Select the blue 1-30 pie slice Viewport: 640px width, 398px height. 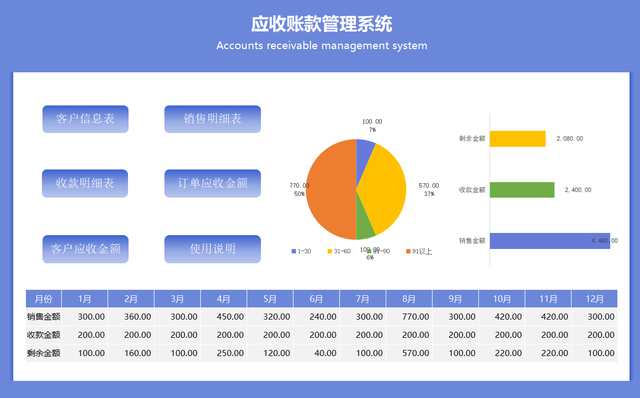click(363, 157)
